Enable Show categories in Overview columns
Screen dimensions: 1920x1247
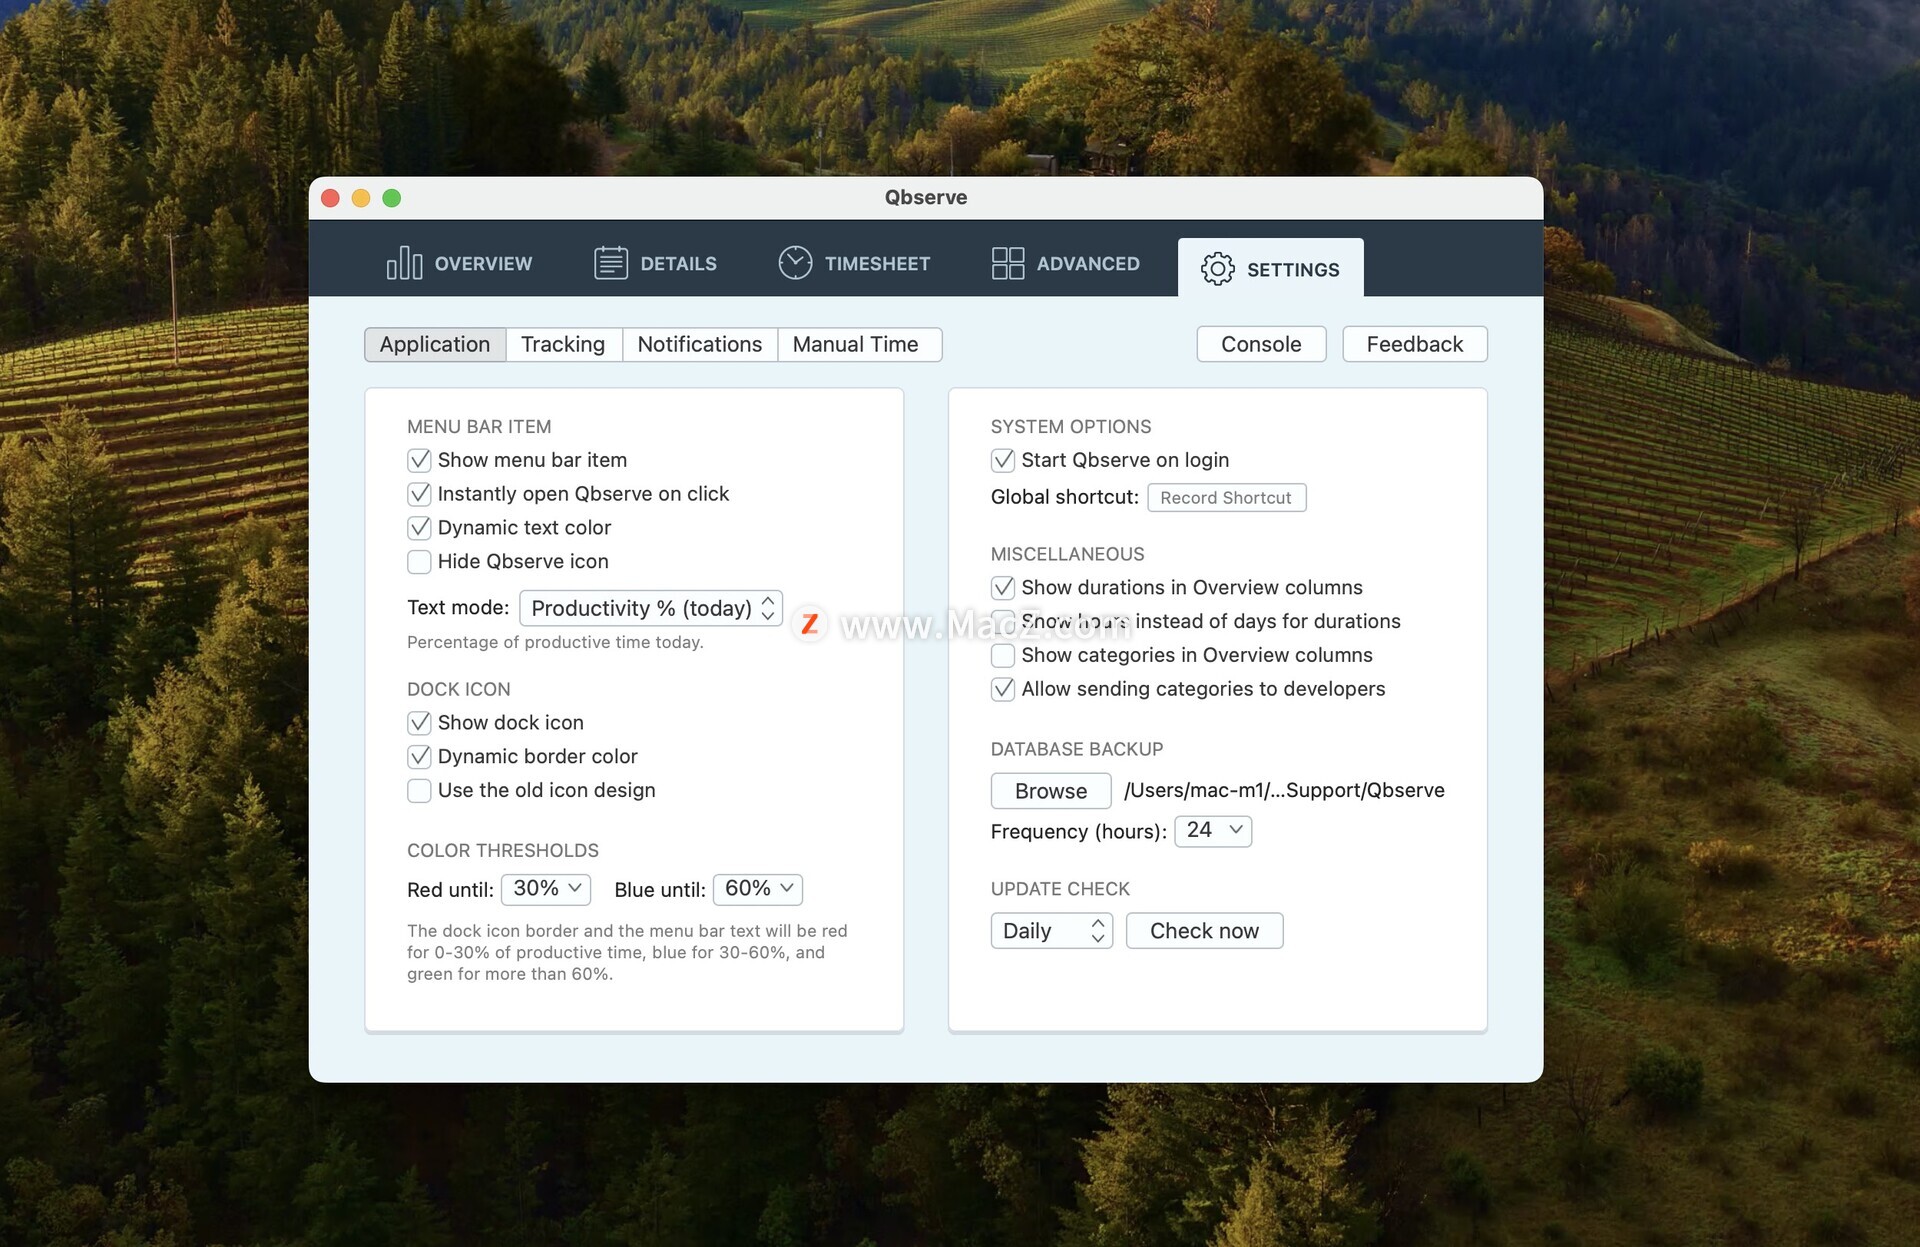1003,656
